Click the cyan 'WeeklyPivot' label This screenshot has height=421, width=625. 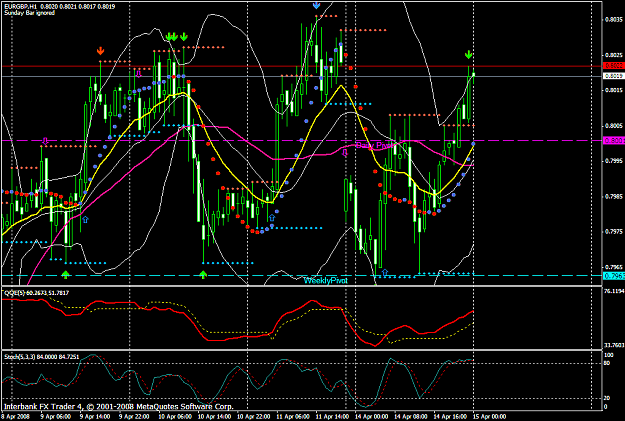(x=326, y=281)
